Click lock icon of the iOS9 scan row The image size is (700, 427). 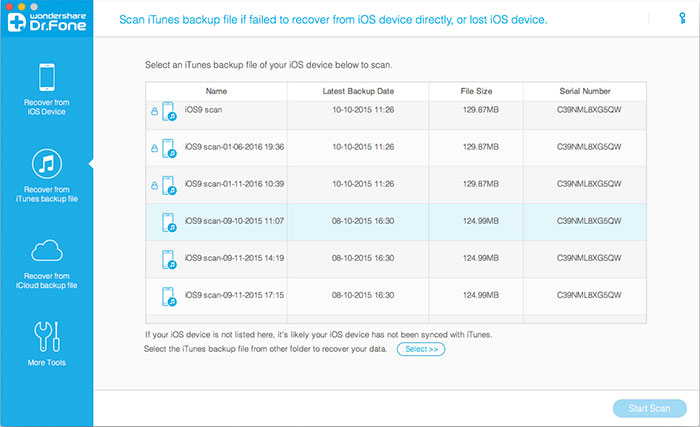point(154,111)
